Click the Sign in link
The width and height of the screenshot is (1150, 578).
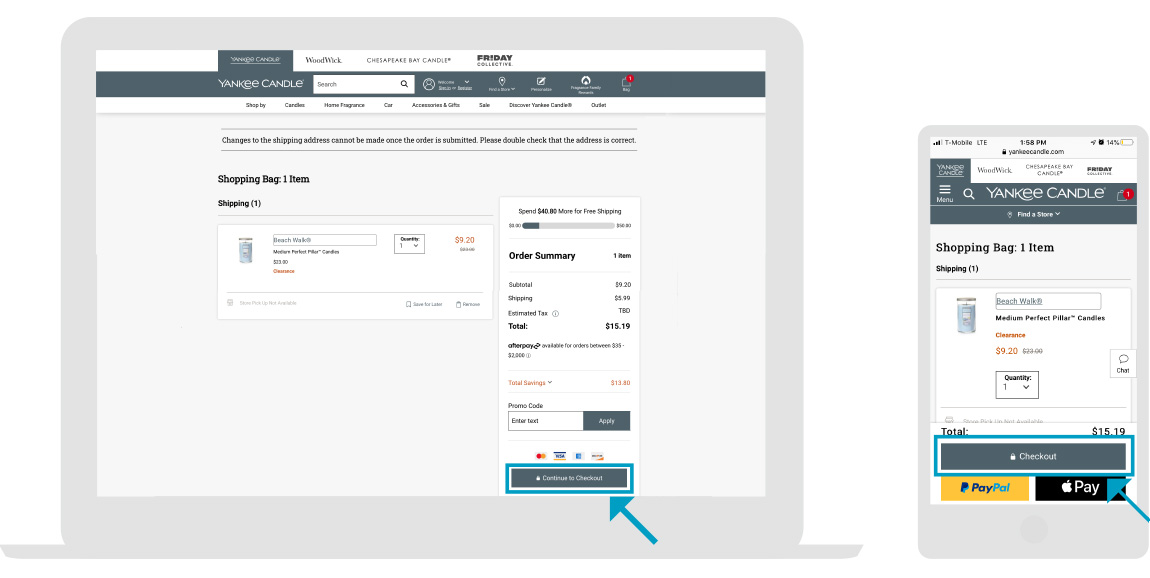(x=444, y=88)
